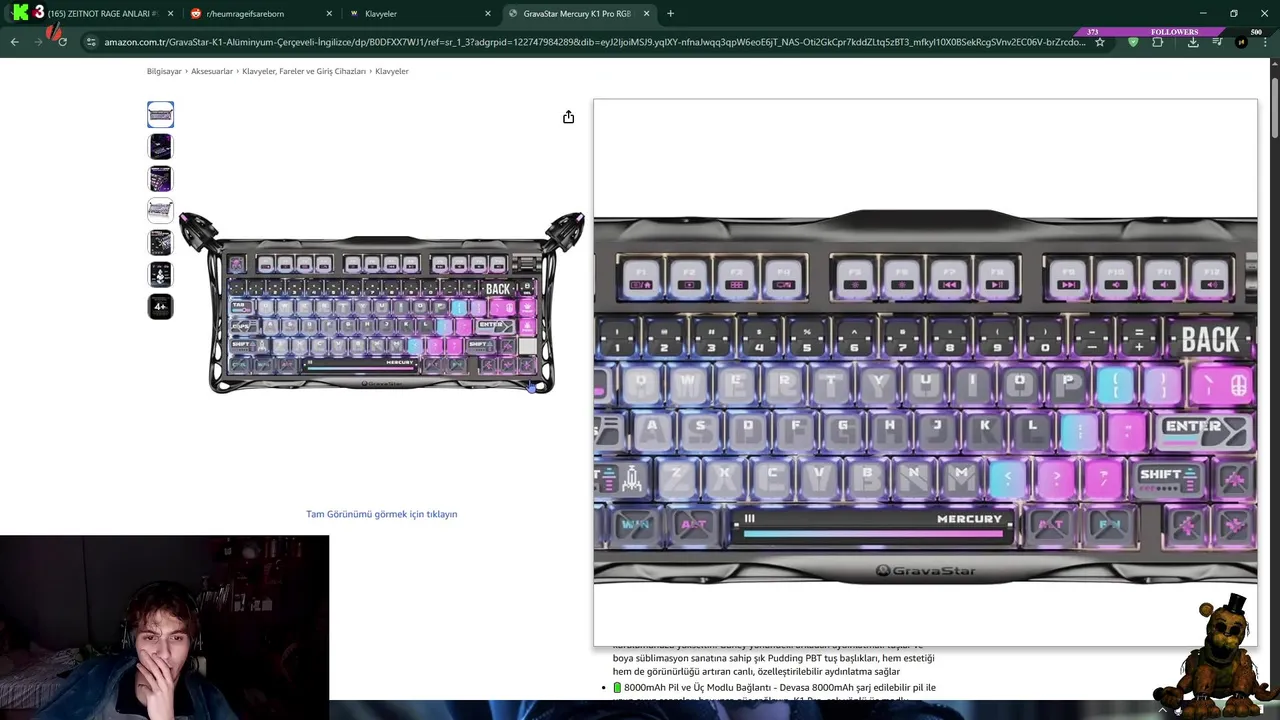Open the browser profile avatar

1242,42
